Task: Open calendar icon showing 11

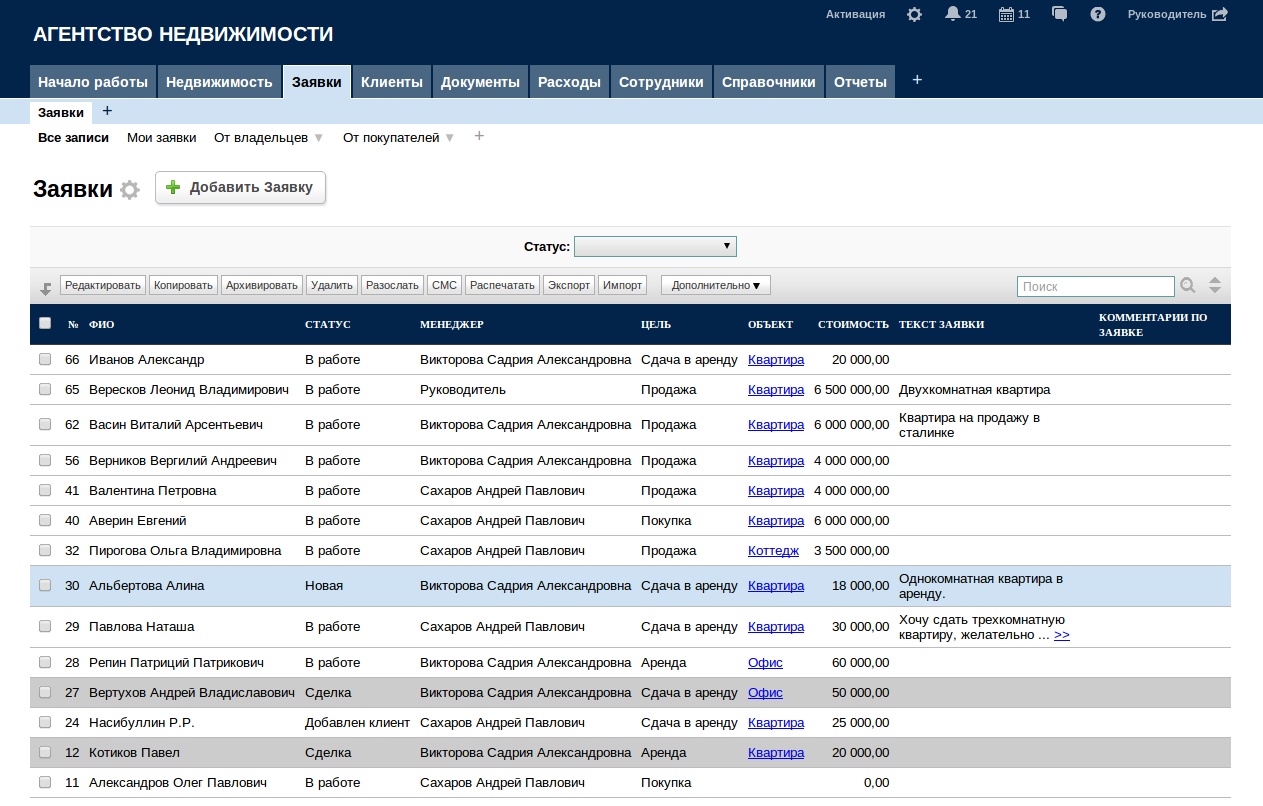Action: (x=1006, y=15)
